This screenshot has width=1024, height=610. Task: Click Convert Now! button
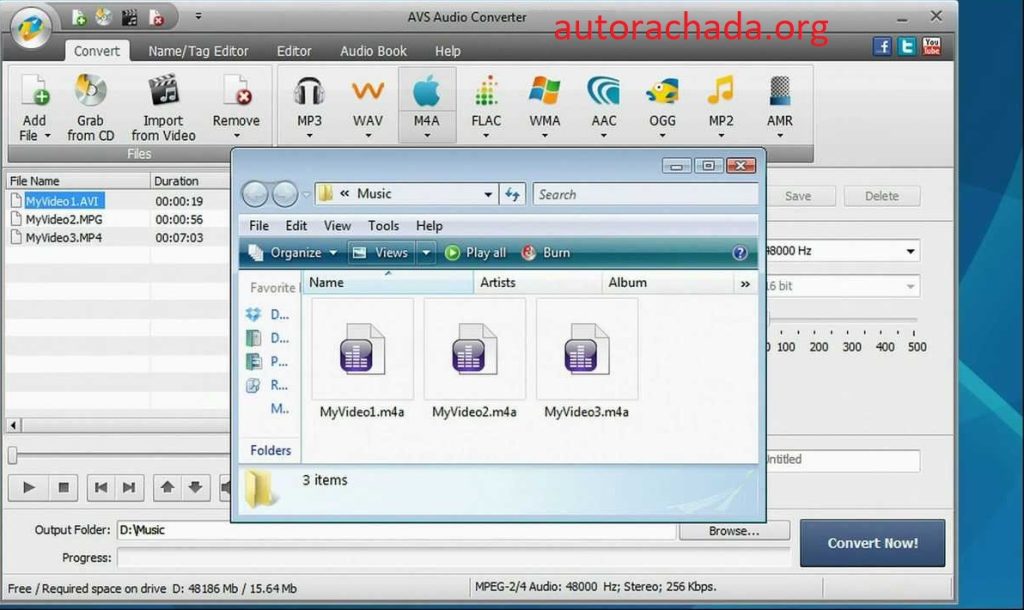872,543
